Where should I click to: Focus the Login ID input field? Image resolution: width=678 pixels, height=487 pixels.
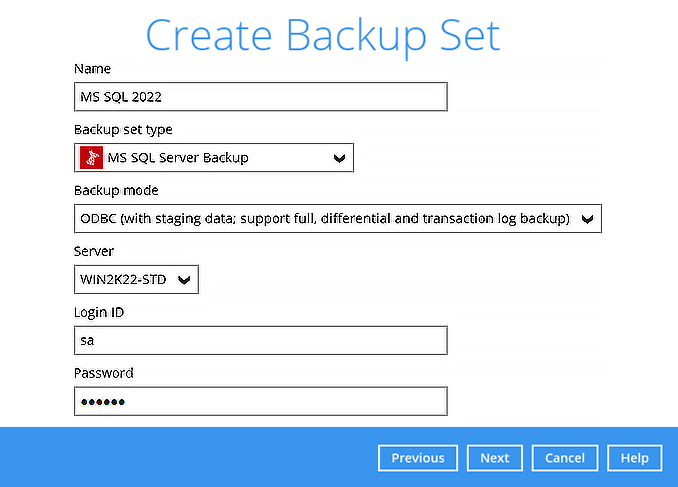[x=260, y=341]
